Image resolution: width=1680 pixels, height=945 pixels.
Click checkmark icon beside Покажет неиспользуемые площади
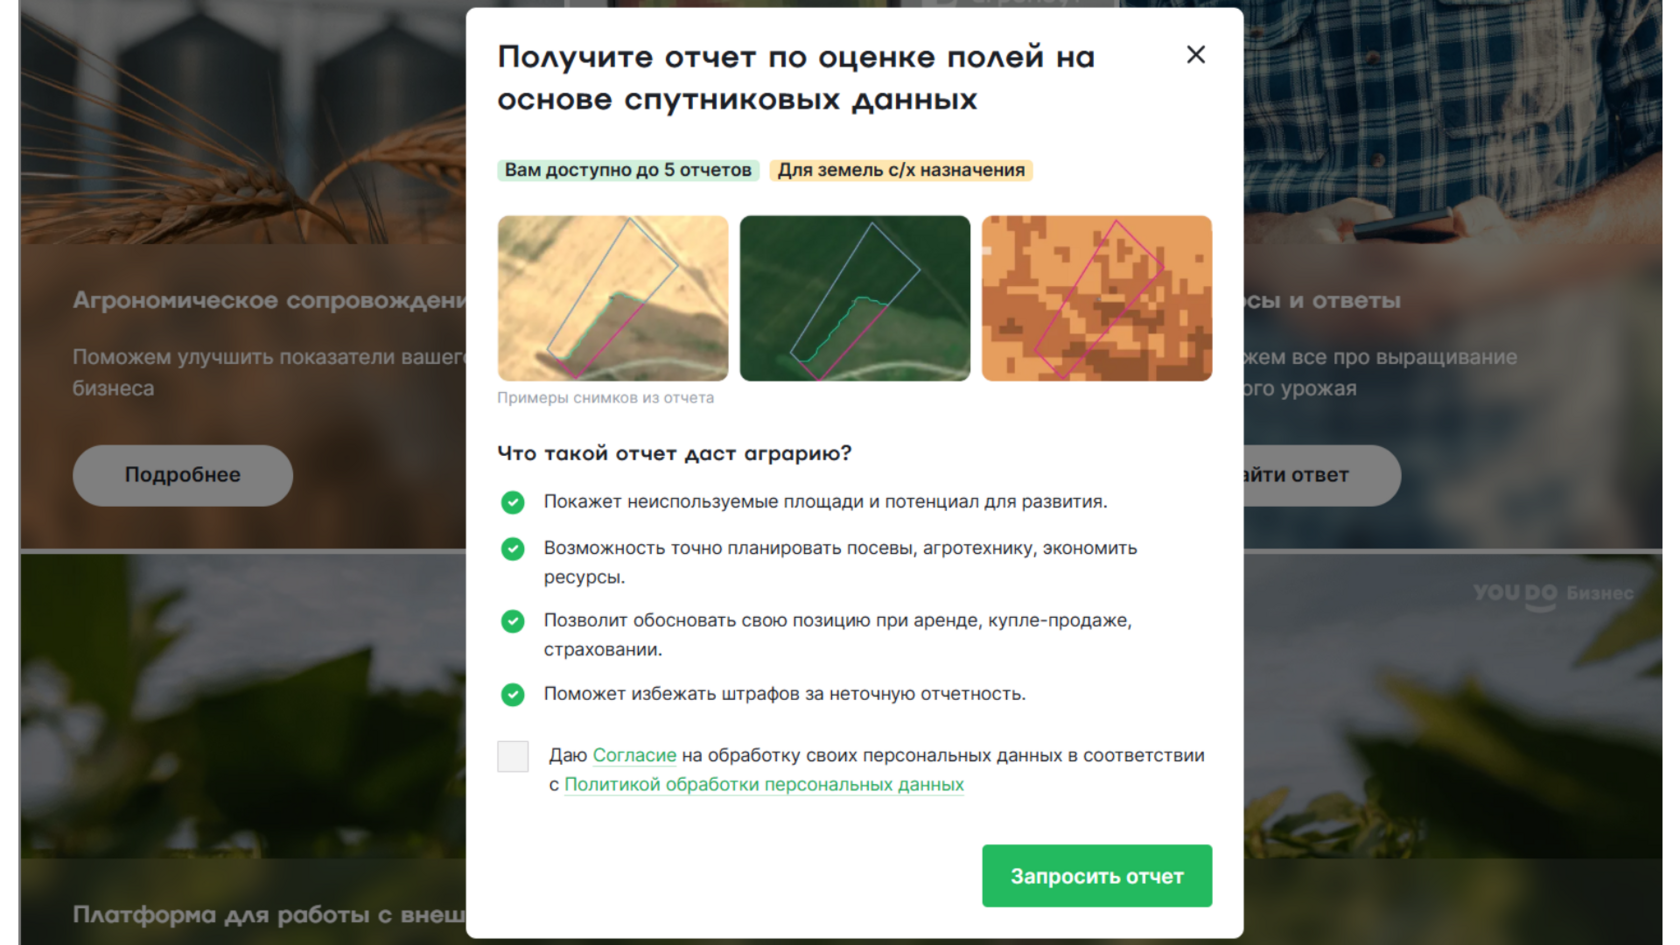click(x=513, y=502)
